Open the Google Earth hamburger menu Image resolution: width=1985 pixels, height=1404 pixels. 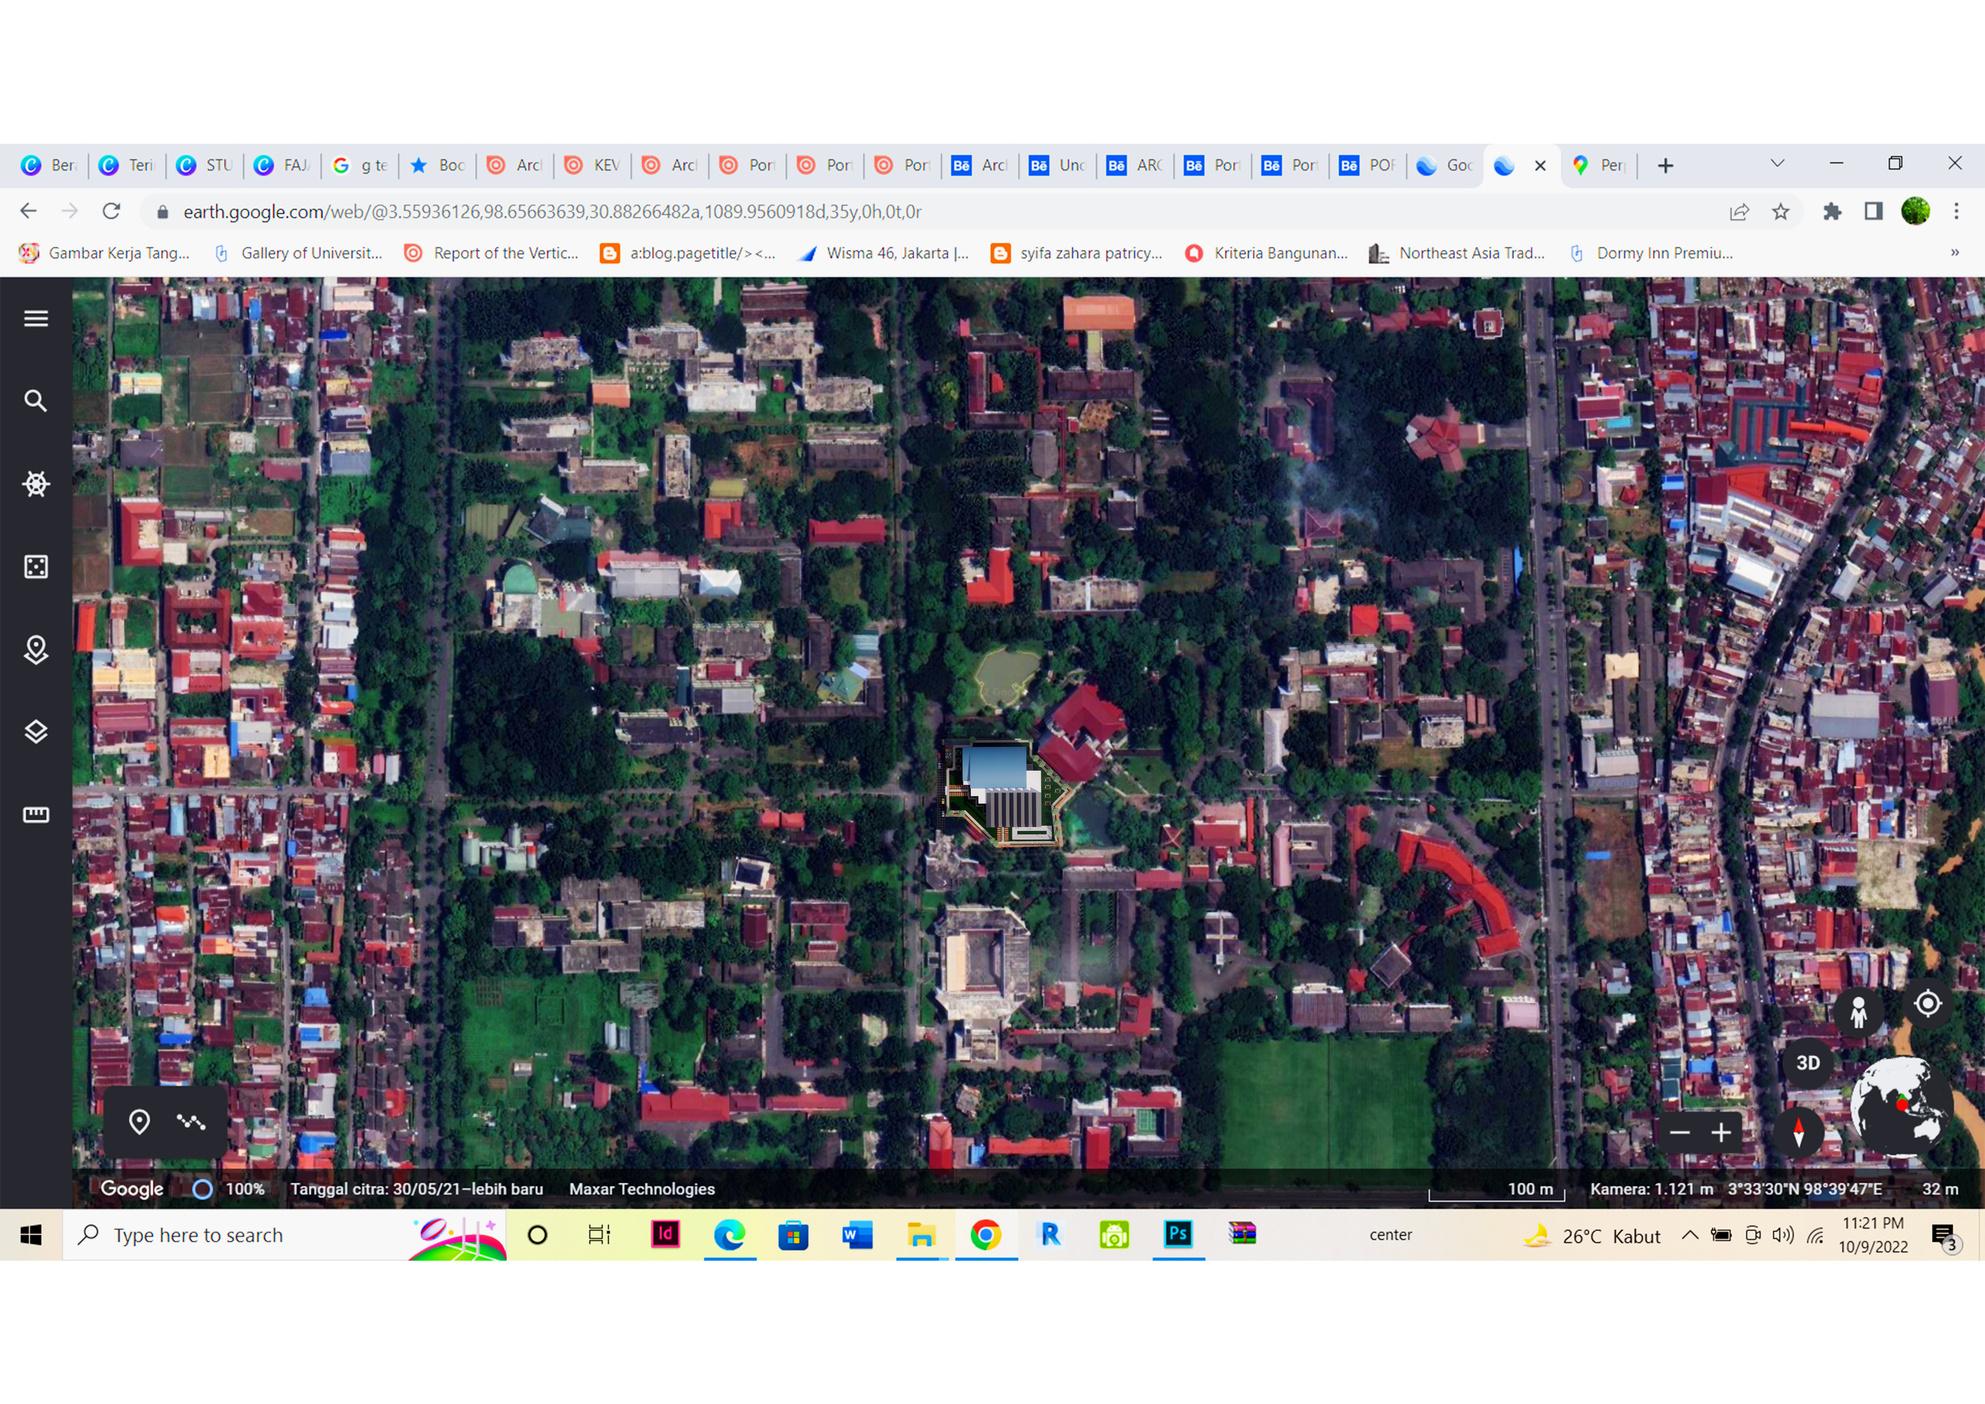(x=36, y=318)
